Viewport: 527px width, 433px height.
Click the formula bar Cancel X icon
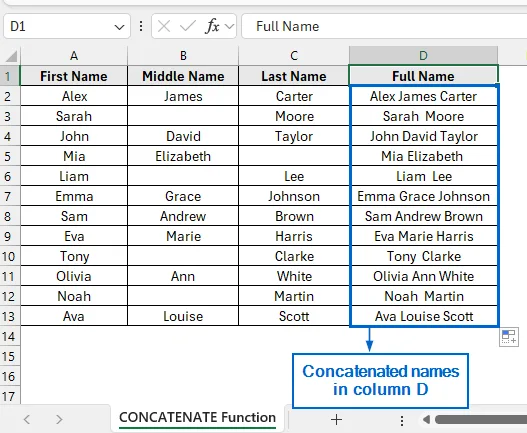coord(164,26)
